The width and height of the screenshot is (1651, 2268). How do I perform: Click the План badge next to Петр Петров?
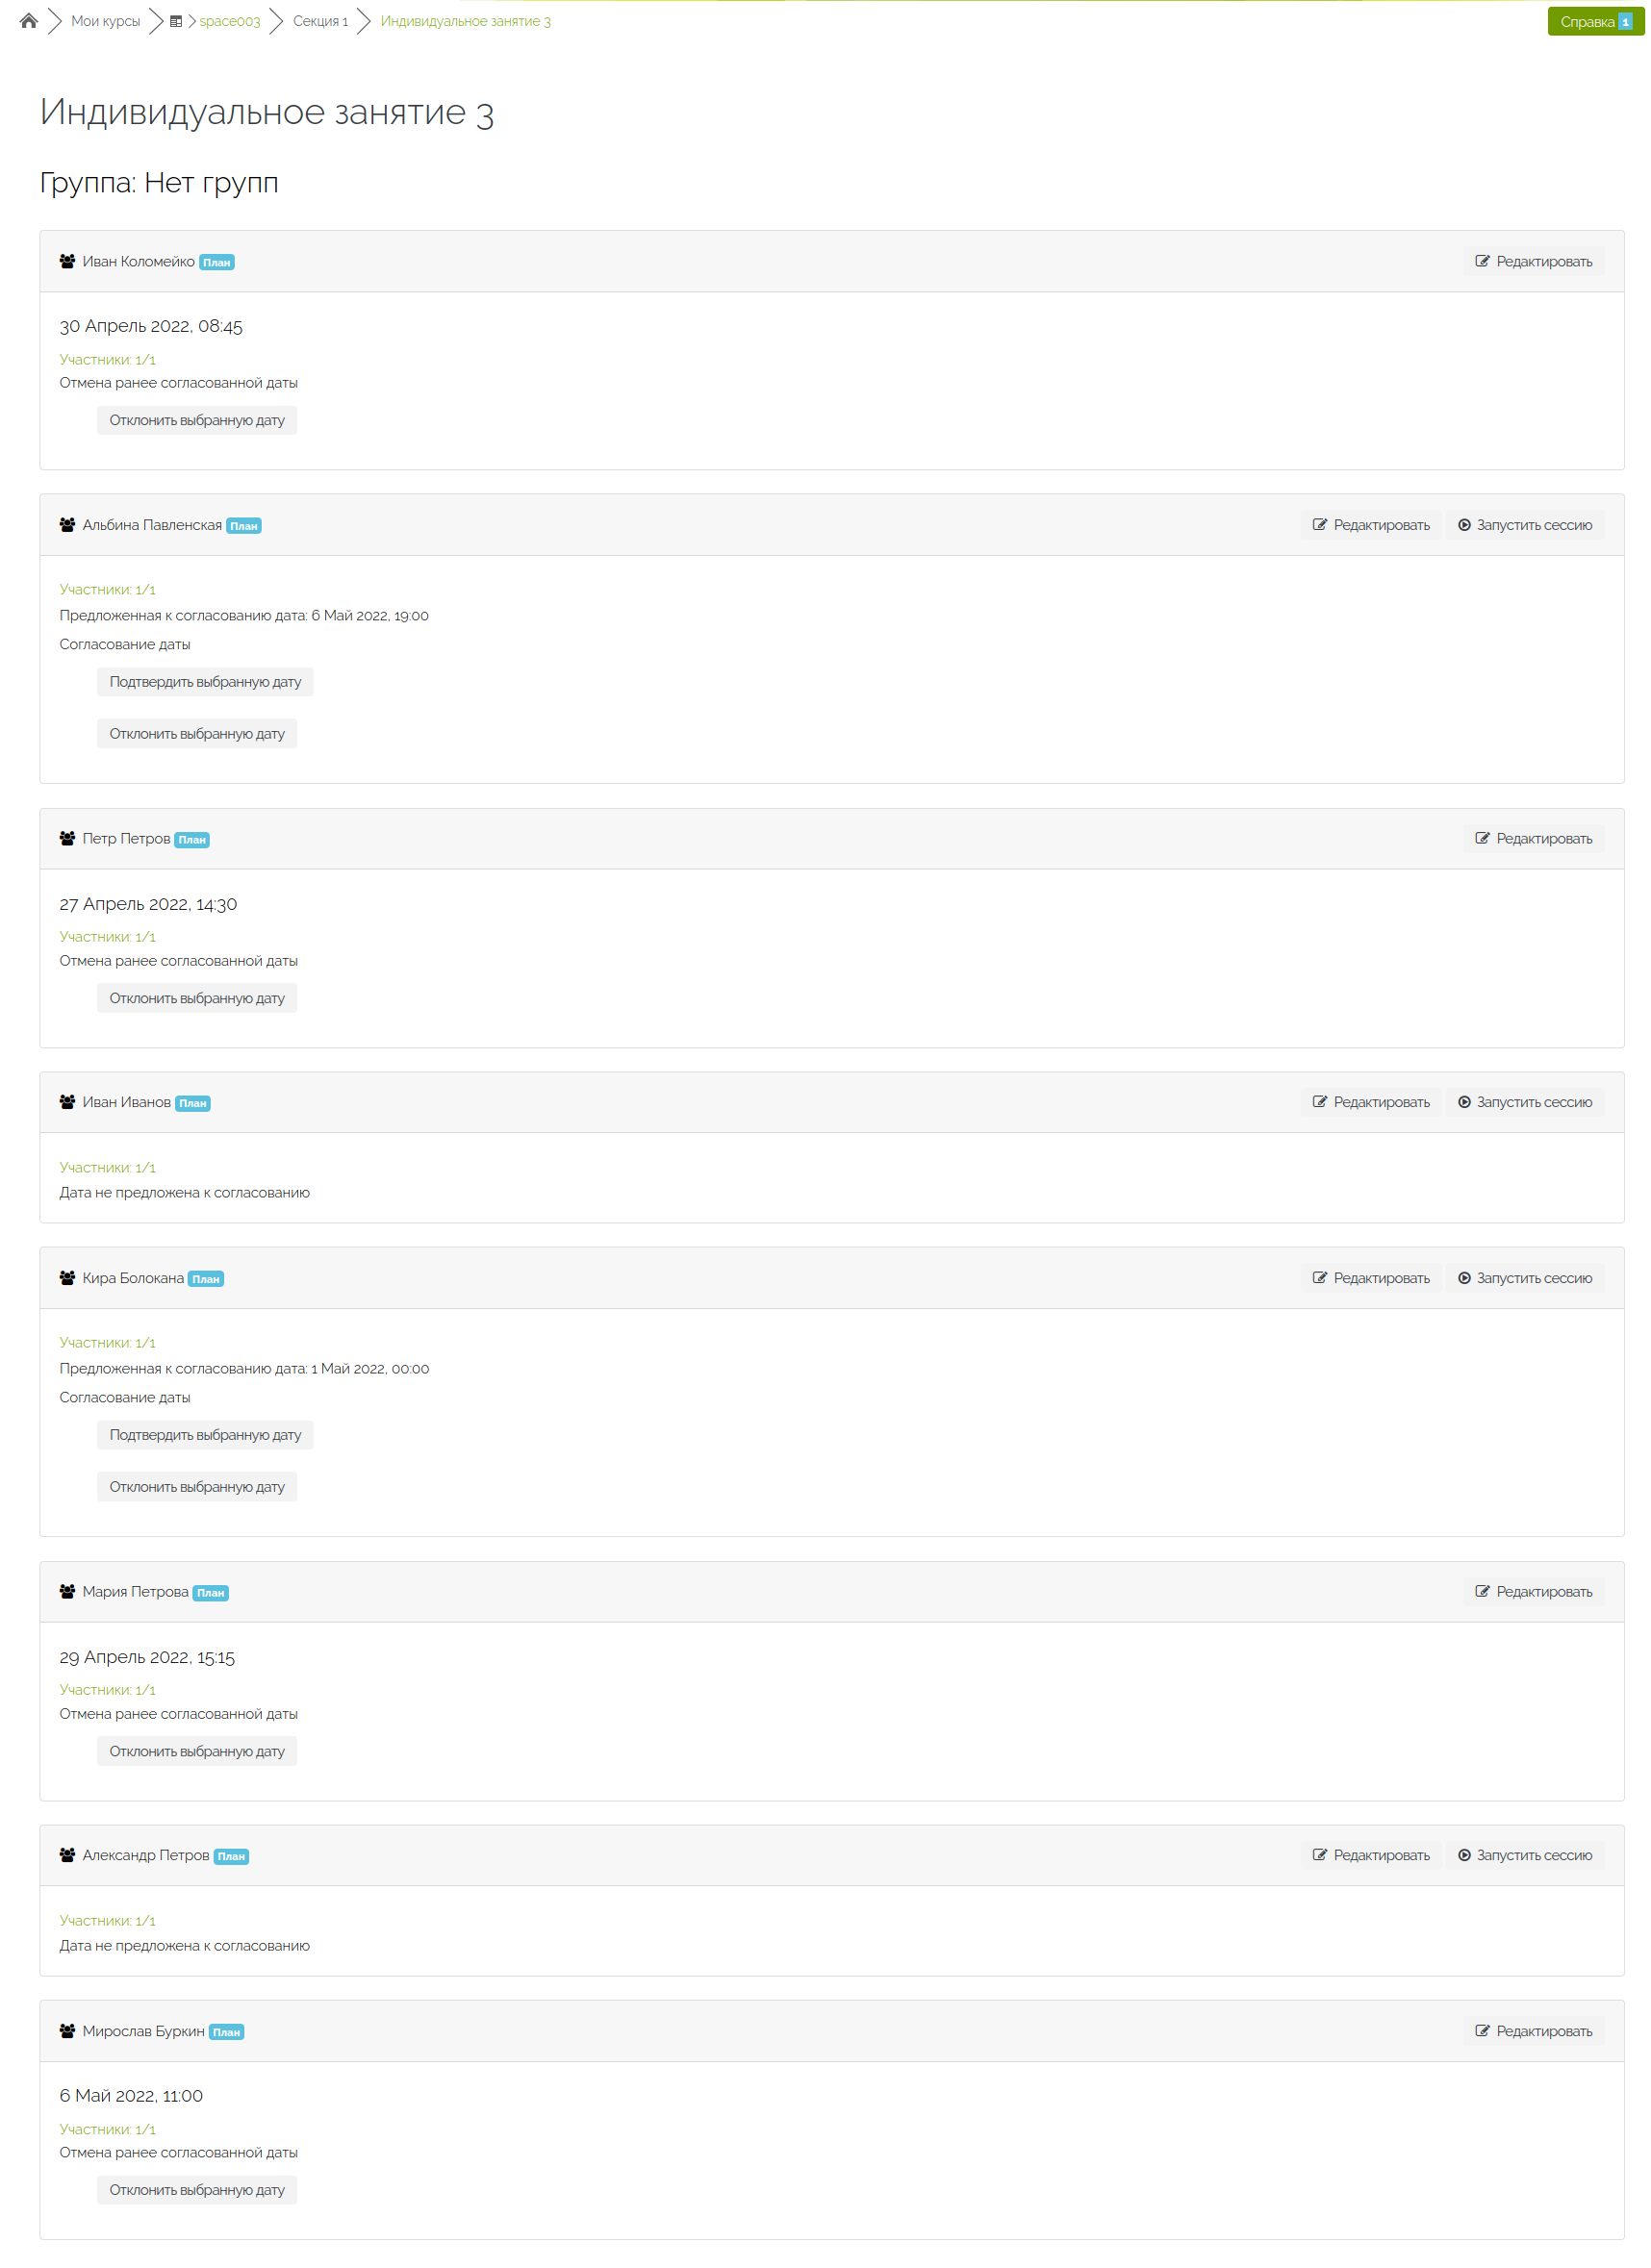coord(192,840)
